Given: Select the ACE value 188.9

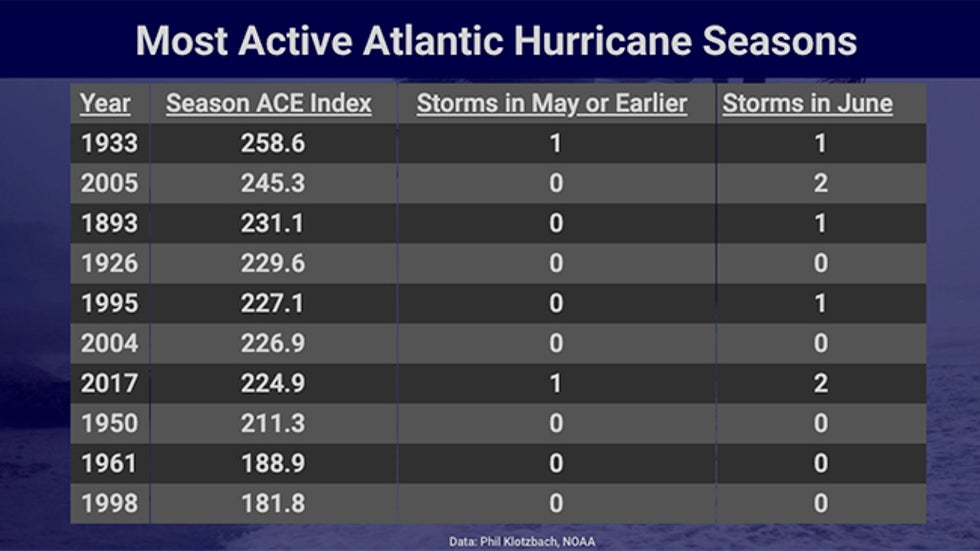Looking at the screenshot, I should pos(272,463).
